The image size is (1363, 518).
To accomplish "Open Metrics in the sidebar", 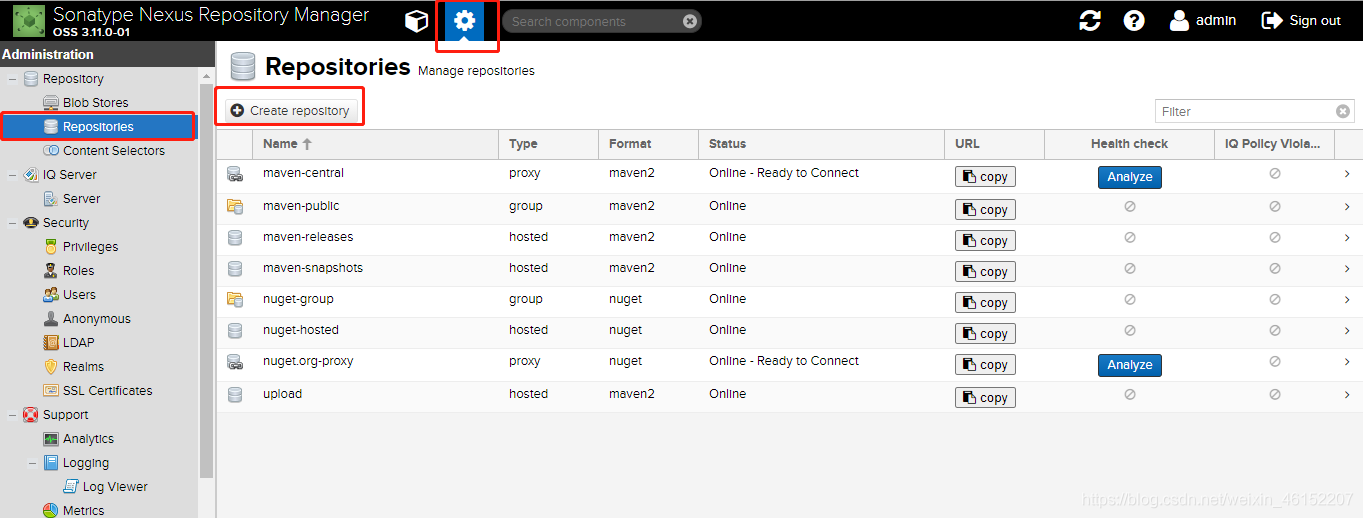I will [83, 510].
